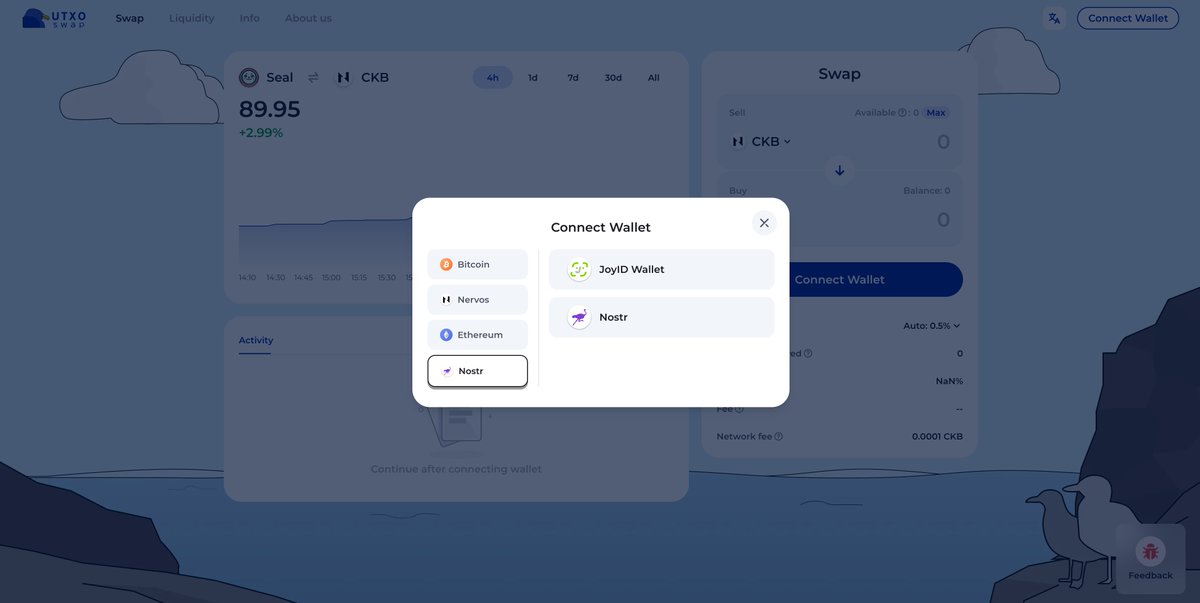Open the Liquidity navigation tab
1200x603 pixels.
coord(192,18)
